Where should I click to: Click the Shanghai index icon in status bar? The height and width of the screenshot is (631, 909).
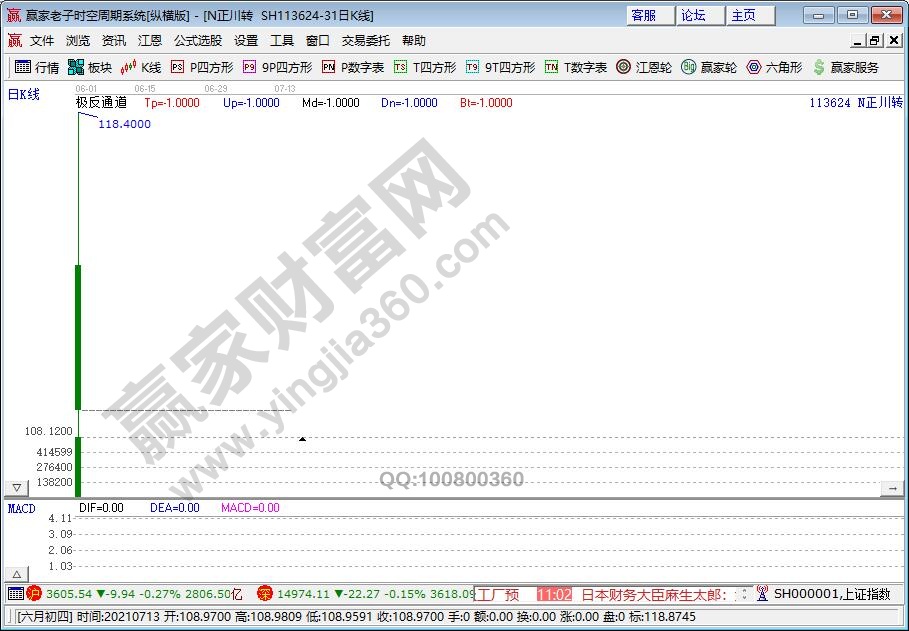(x=34, y=594)
